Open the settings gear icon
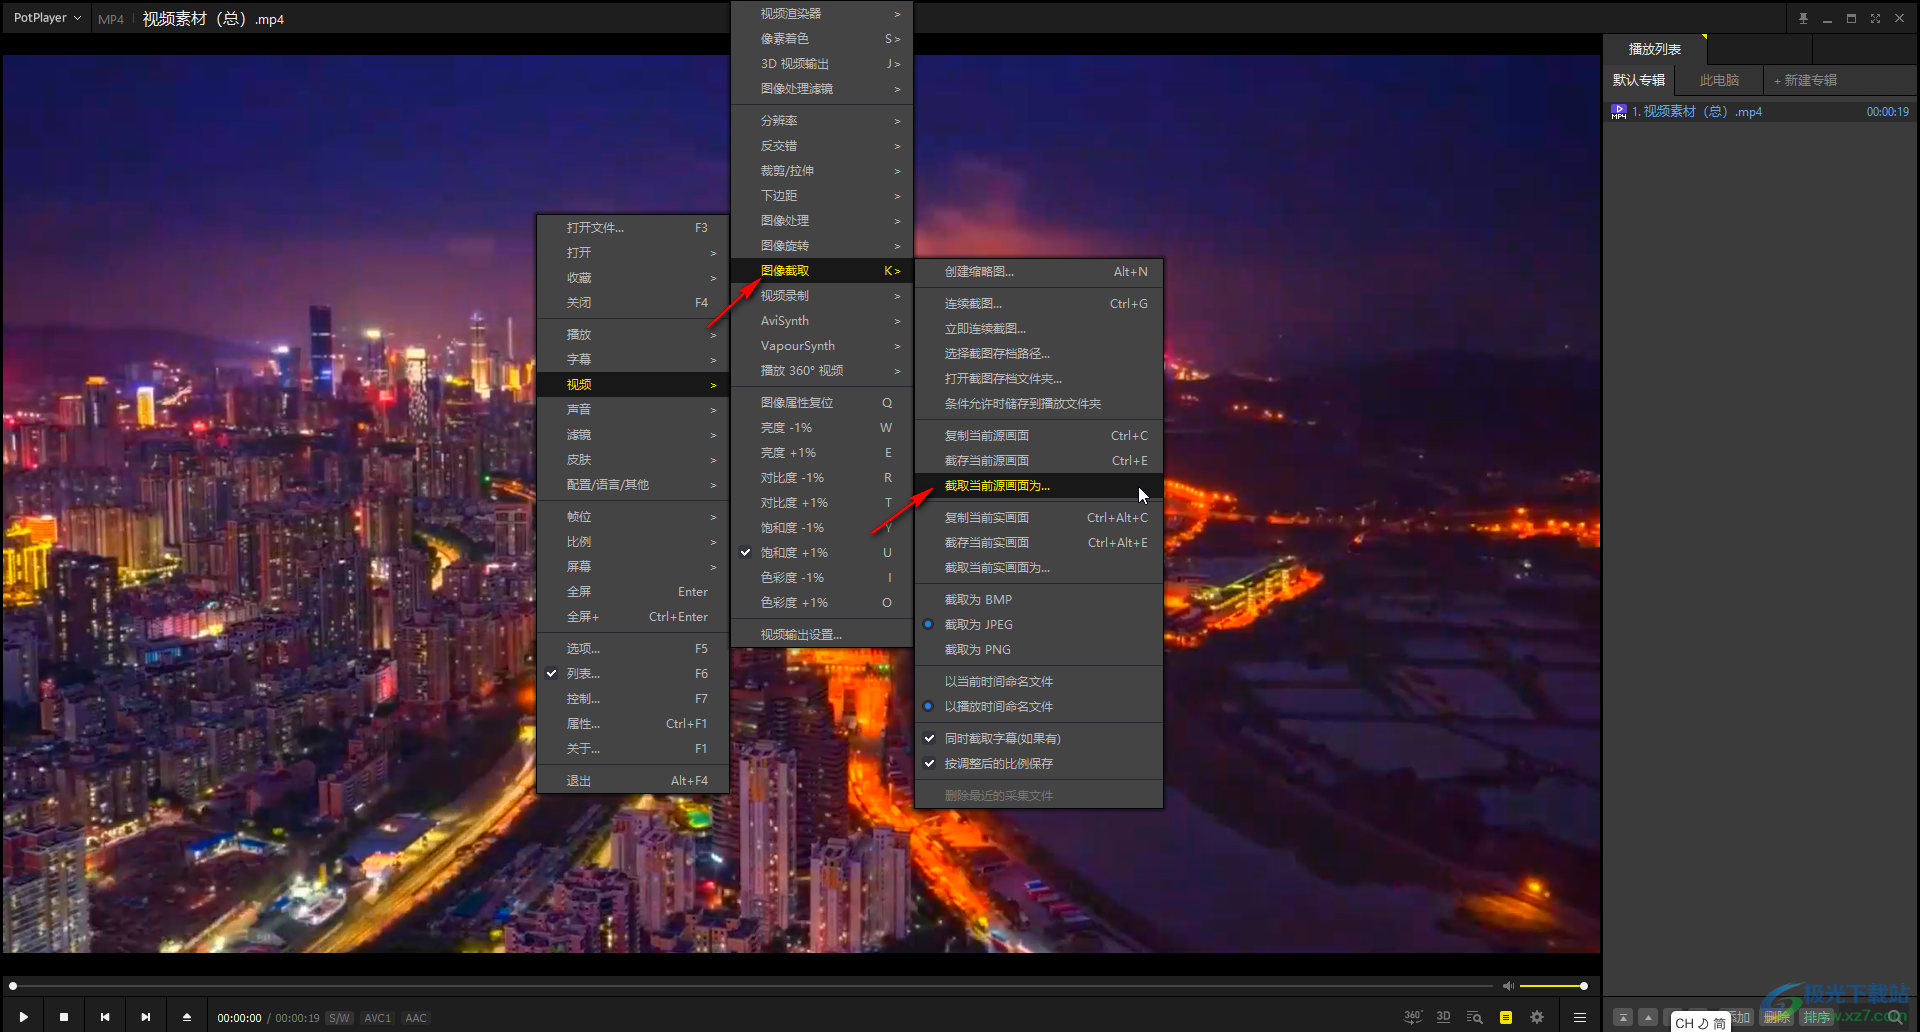The image size is (1920, 1032). point(1537,1017)
